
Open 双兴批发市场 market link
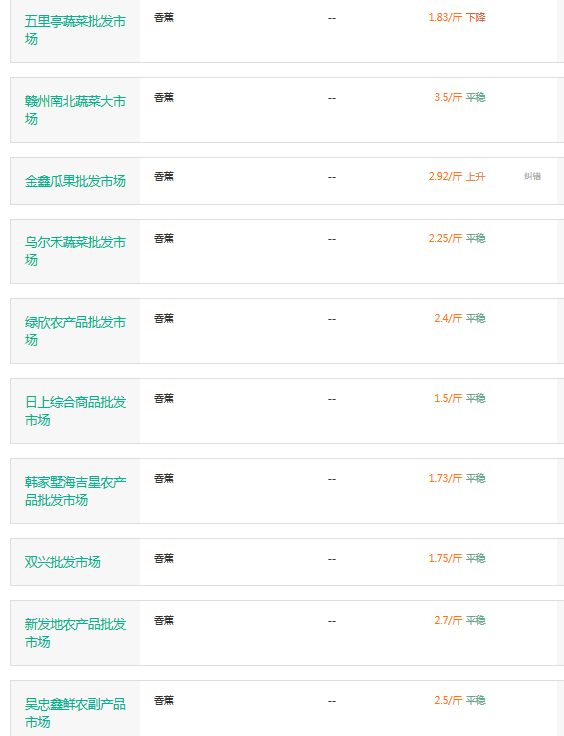point(62,562)
